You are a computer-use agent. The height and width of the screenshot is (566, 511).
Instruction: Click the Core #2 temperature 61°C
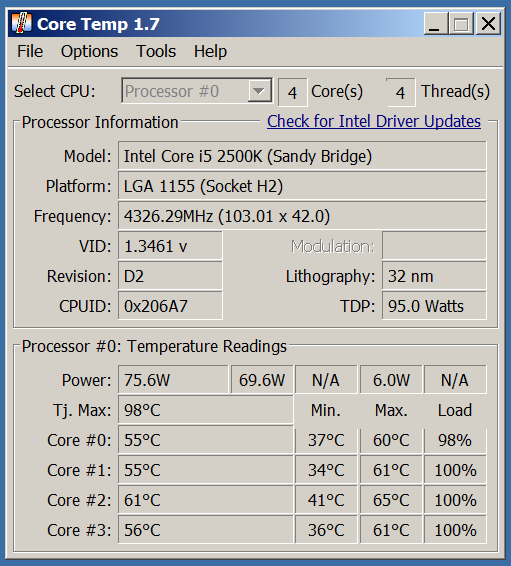[206, 500]
